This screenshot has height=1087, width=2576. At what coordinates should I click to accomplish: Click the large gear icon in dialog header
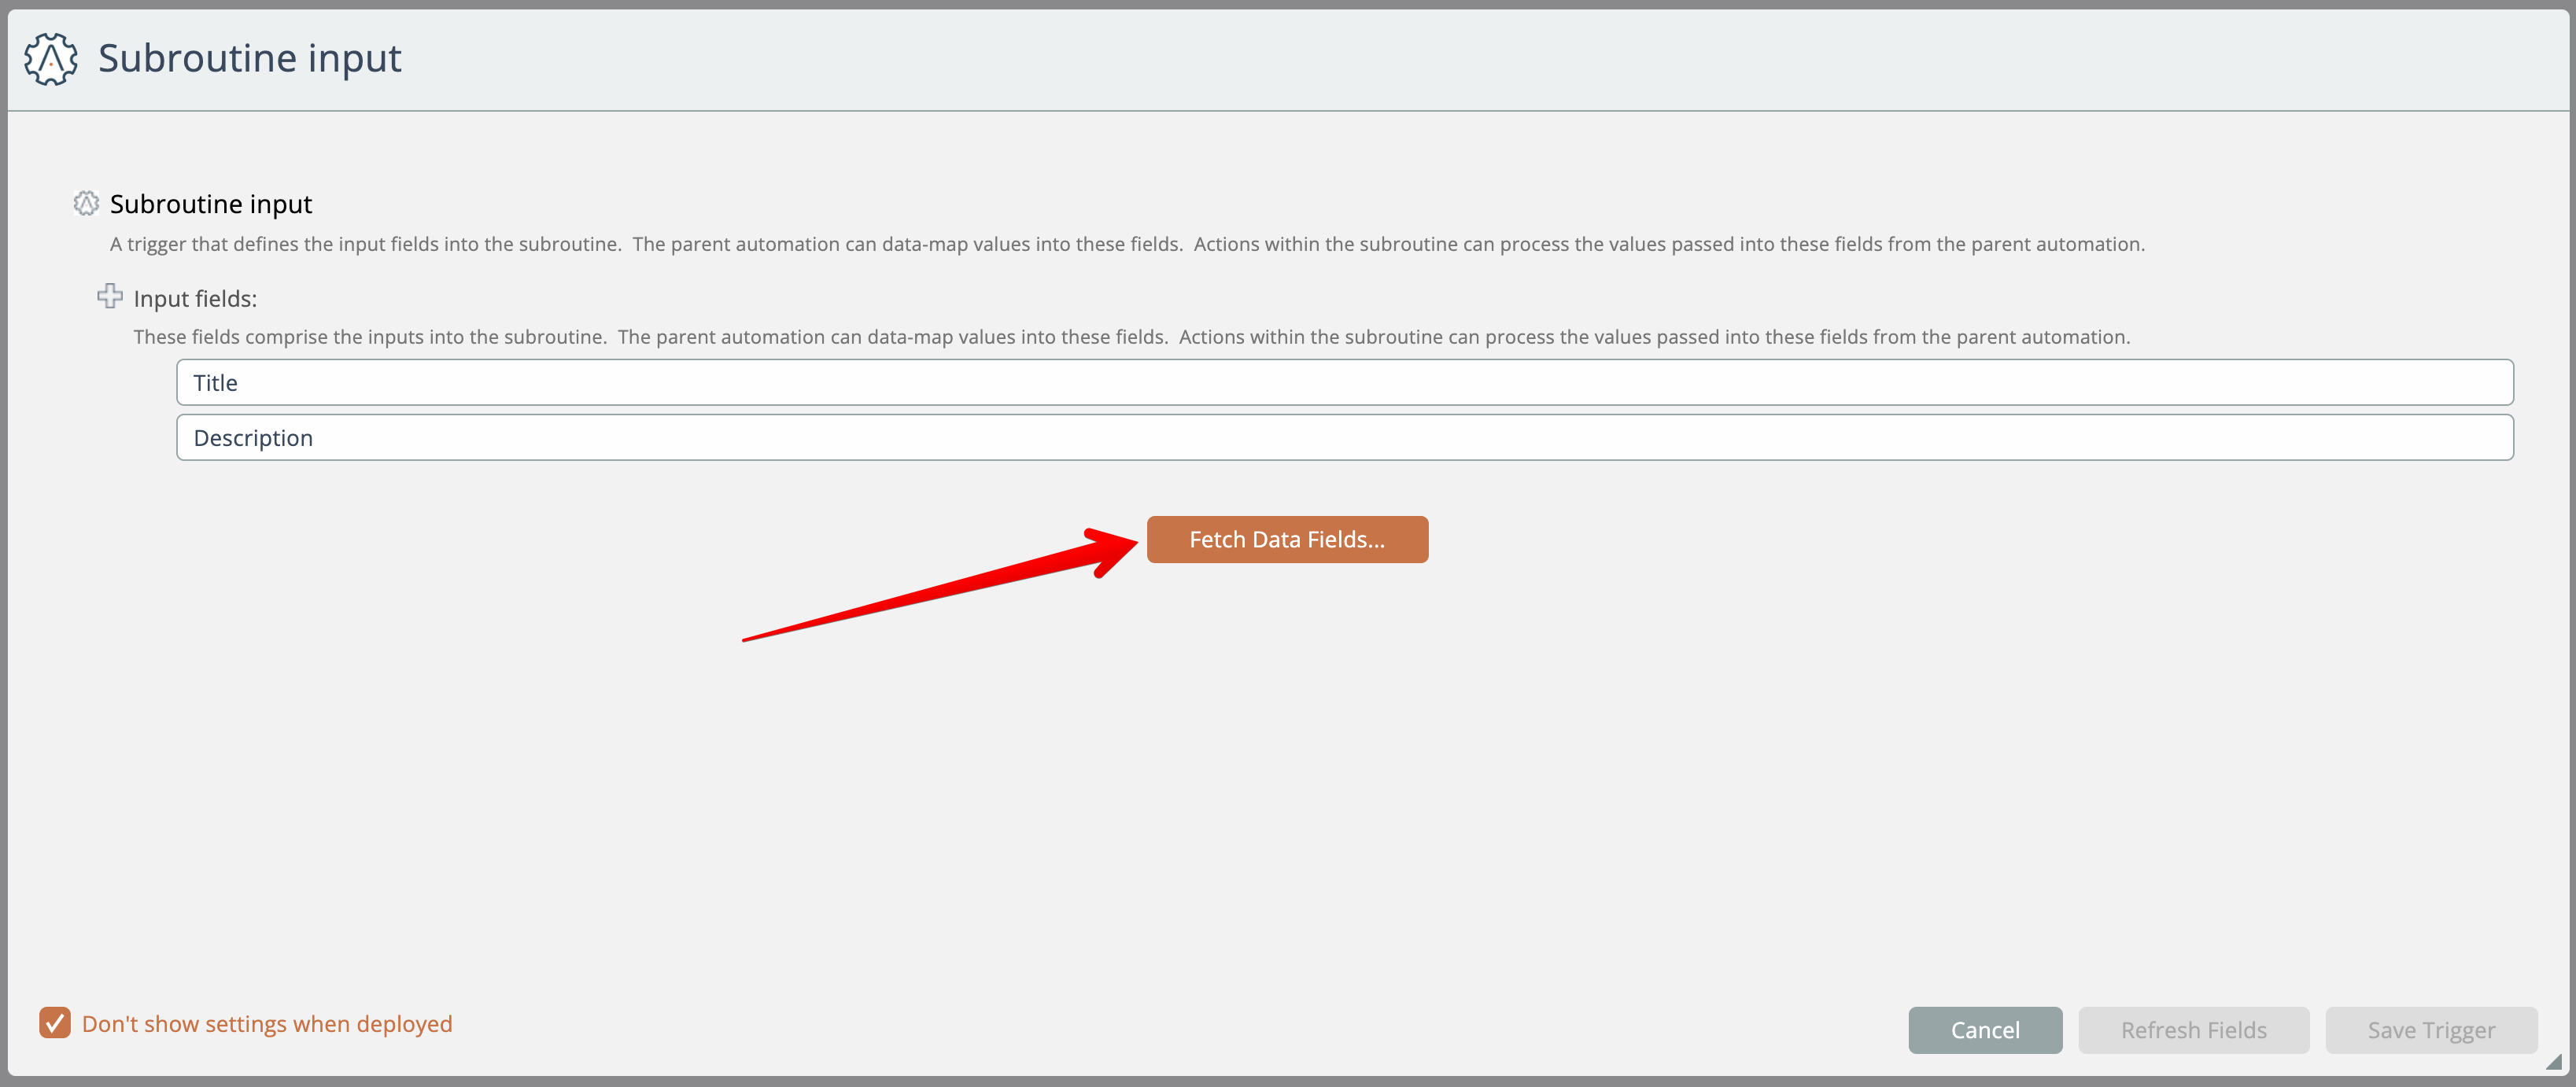(x=50, y=59)
